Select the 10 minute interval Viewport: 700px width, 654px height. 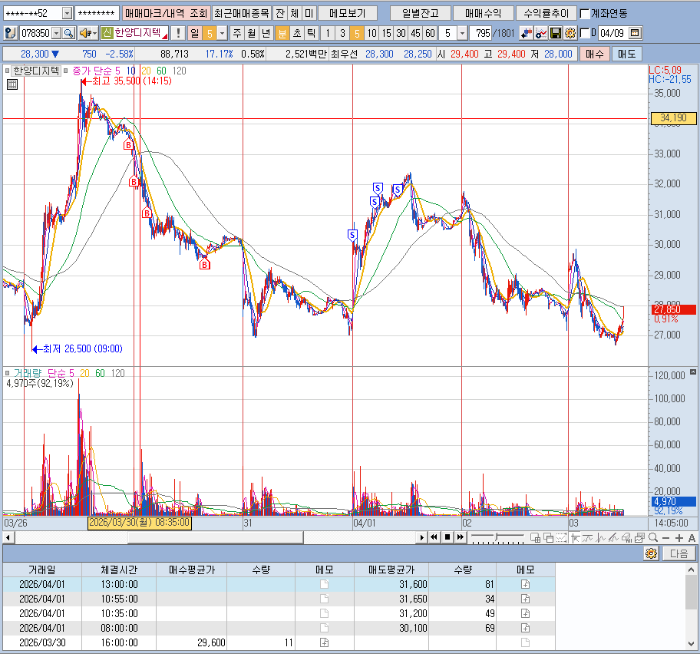pyautogui.click(x=371, y=33)
